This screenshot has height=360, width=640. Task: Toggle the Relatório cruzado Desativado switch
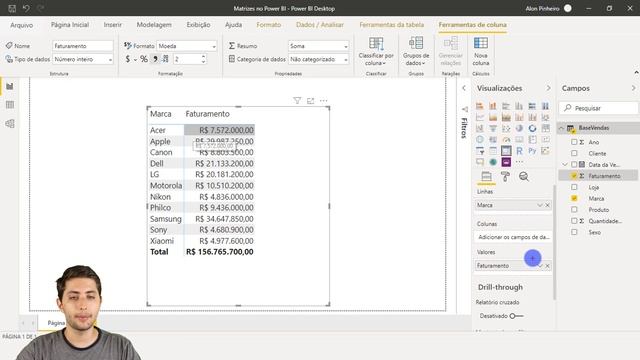click(x=516, y=316)
